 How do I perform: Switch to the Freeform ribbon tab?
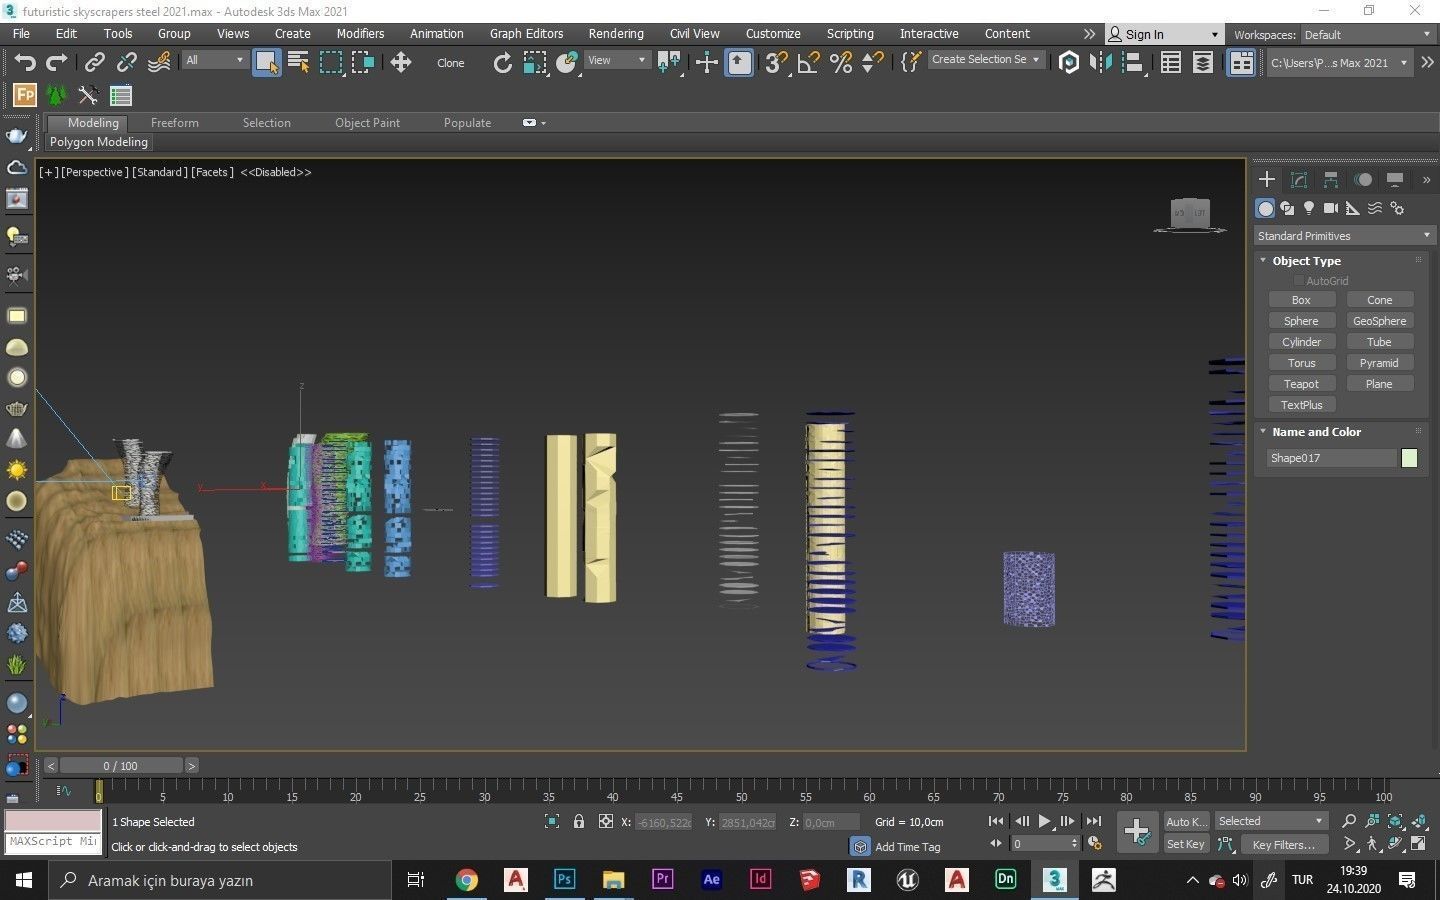pos(175,123)
